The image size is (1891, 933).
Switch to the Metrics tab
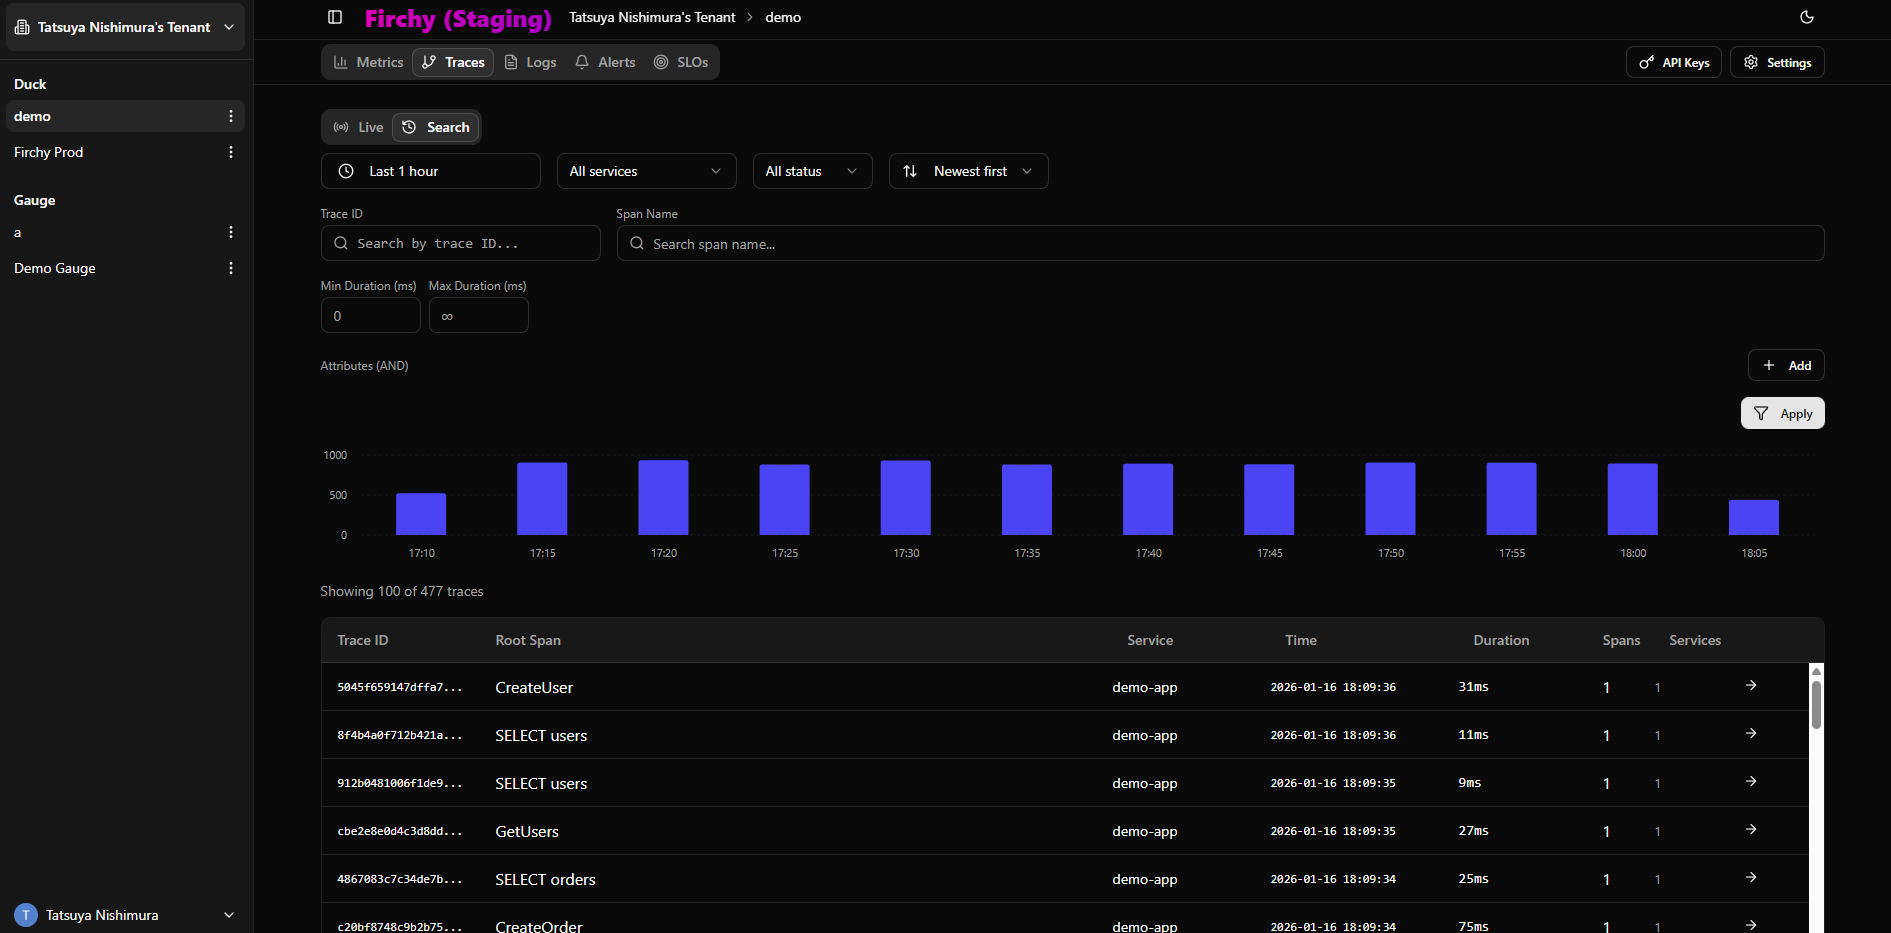(368, 61)
